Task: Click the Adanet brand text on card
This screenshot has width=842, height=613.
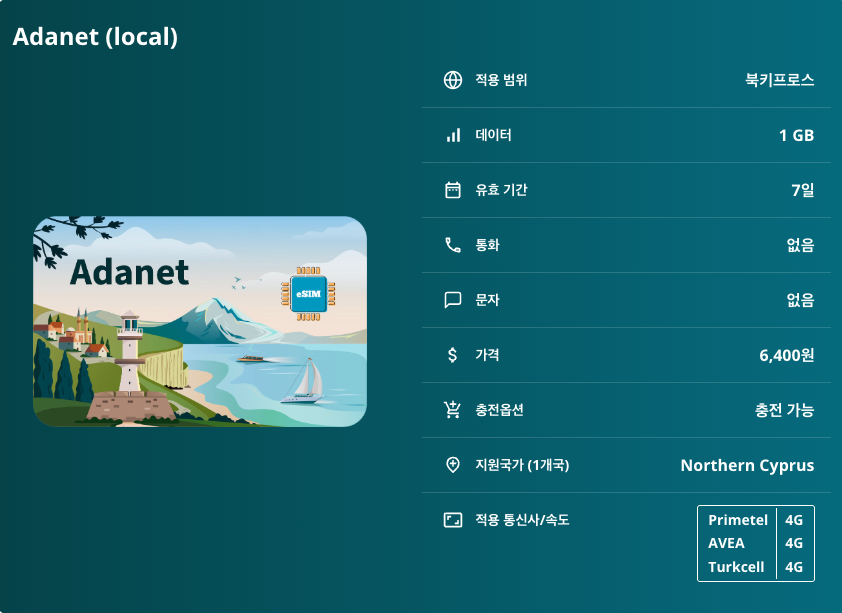Action: [129, 272]
